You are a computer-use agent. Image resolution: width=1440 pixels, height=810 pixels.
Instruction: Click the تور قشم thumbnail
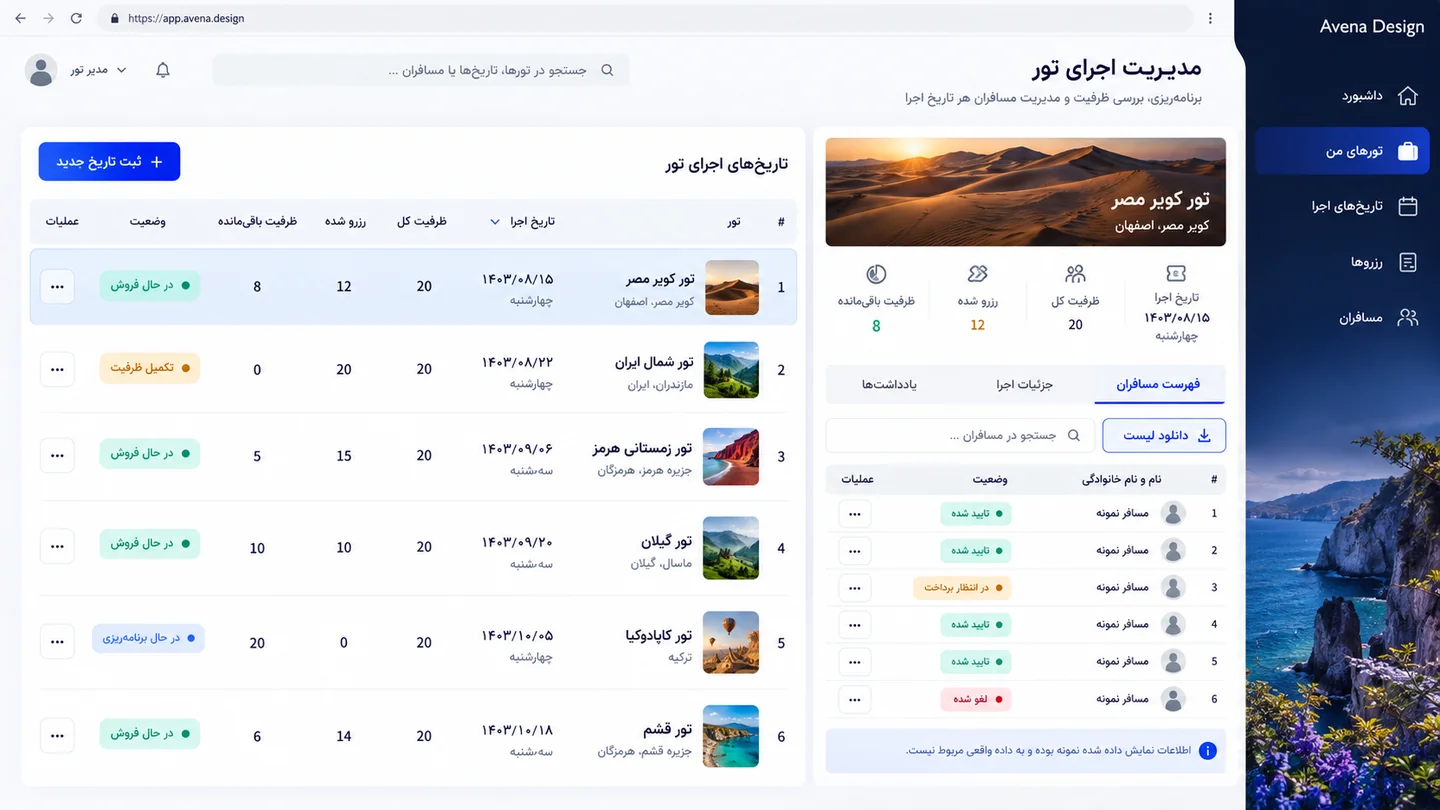point(731,736)
